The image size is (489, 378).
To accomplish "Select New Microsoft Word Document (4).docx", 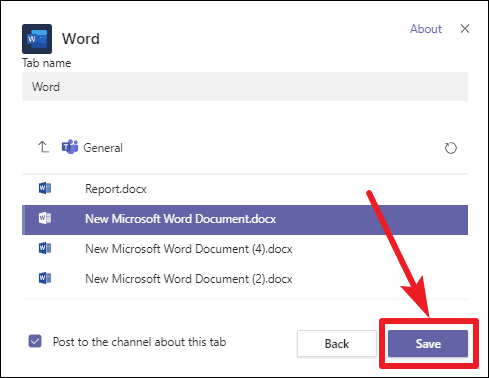I will pos(245,249).
